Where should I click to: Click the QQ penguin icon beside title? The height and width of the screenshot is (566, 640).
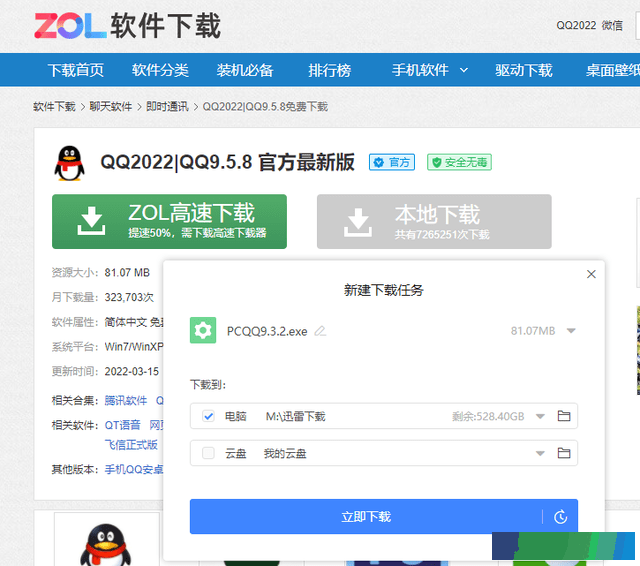pos(69,163)
